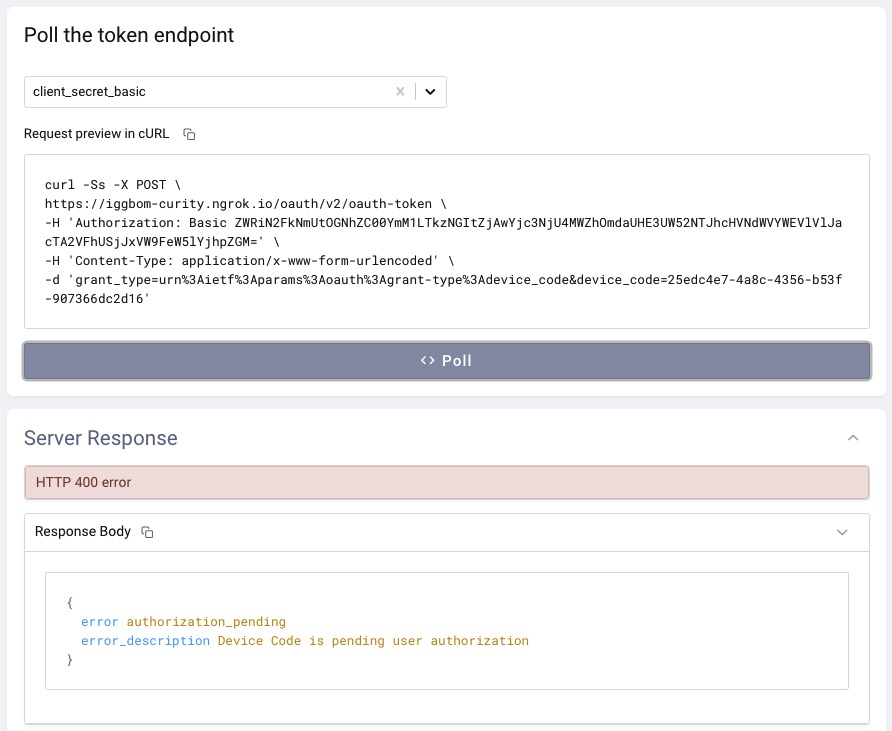Collapse the Server Response panel

(x=853, y=438)
